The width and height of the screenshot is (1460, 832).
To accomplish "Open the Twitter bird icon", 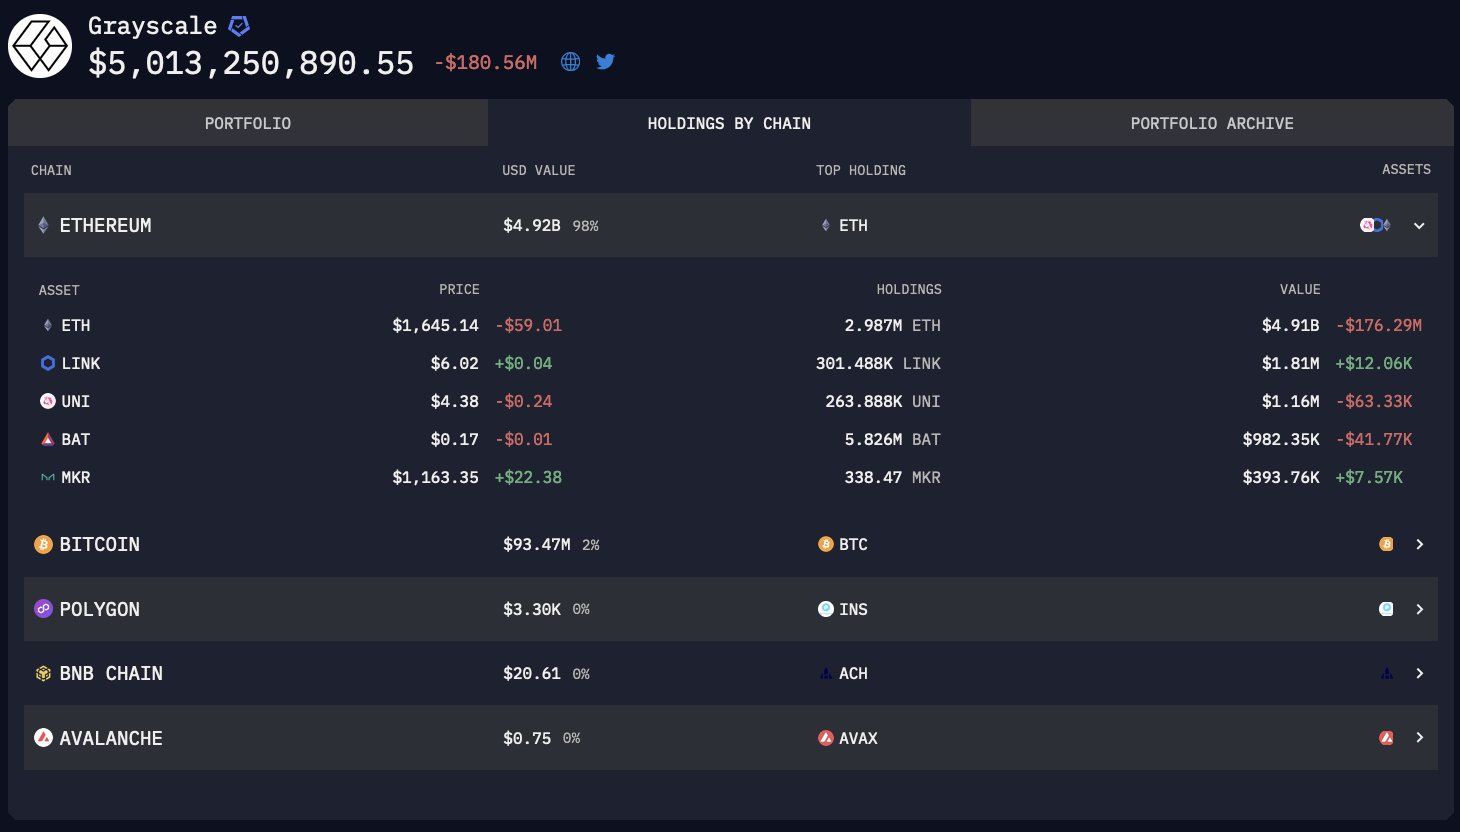I will click(605, 62).
